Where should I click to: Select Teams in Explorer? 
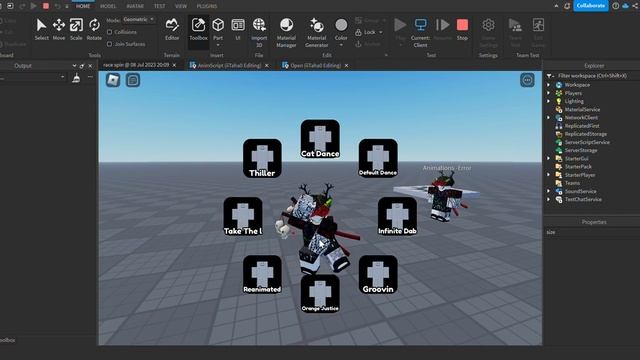pyautogui.click(x=572, y=183)
